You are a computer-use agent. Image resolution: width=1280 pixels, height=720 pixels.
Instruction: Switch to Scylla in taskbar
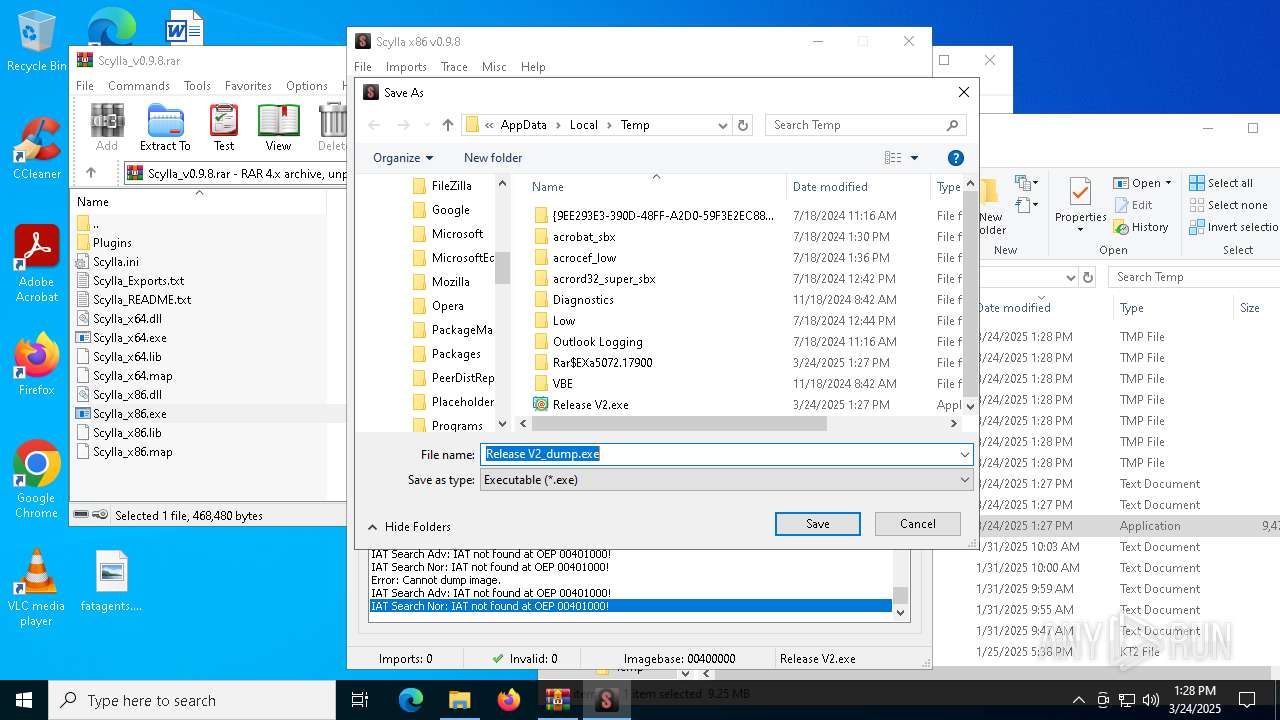[606, 700]
